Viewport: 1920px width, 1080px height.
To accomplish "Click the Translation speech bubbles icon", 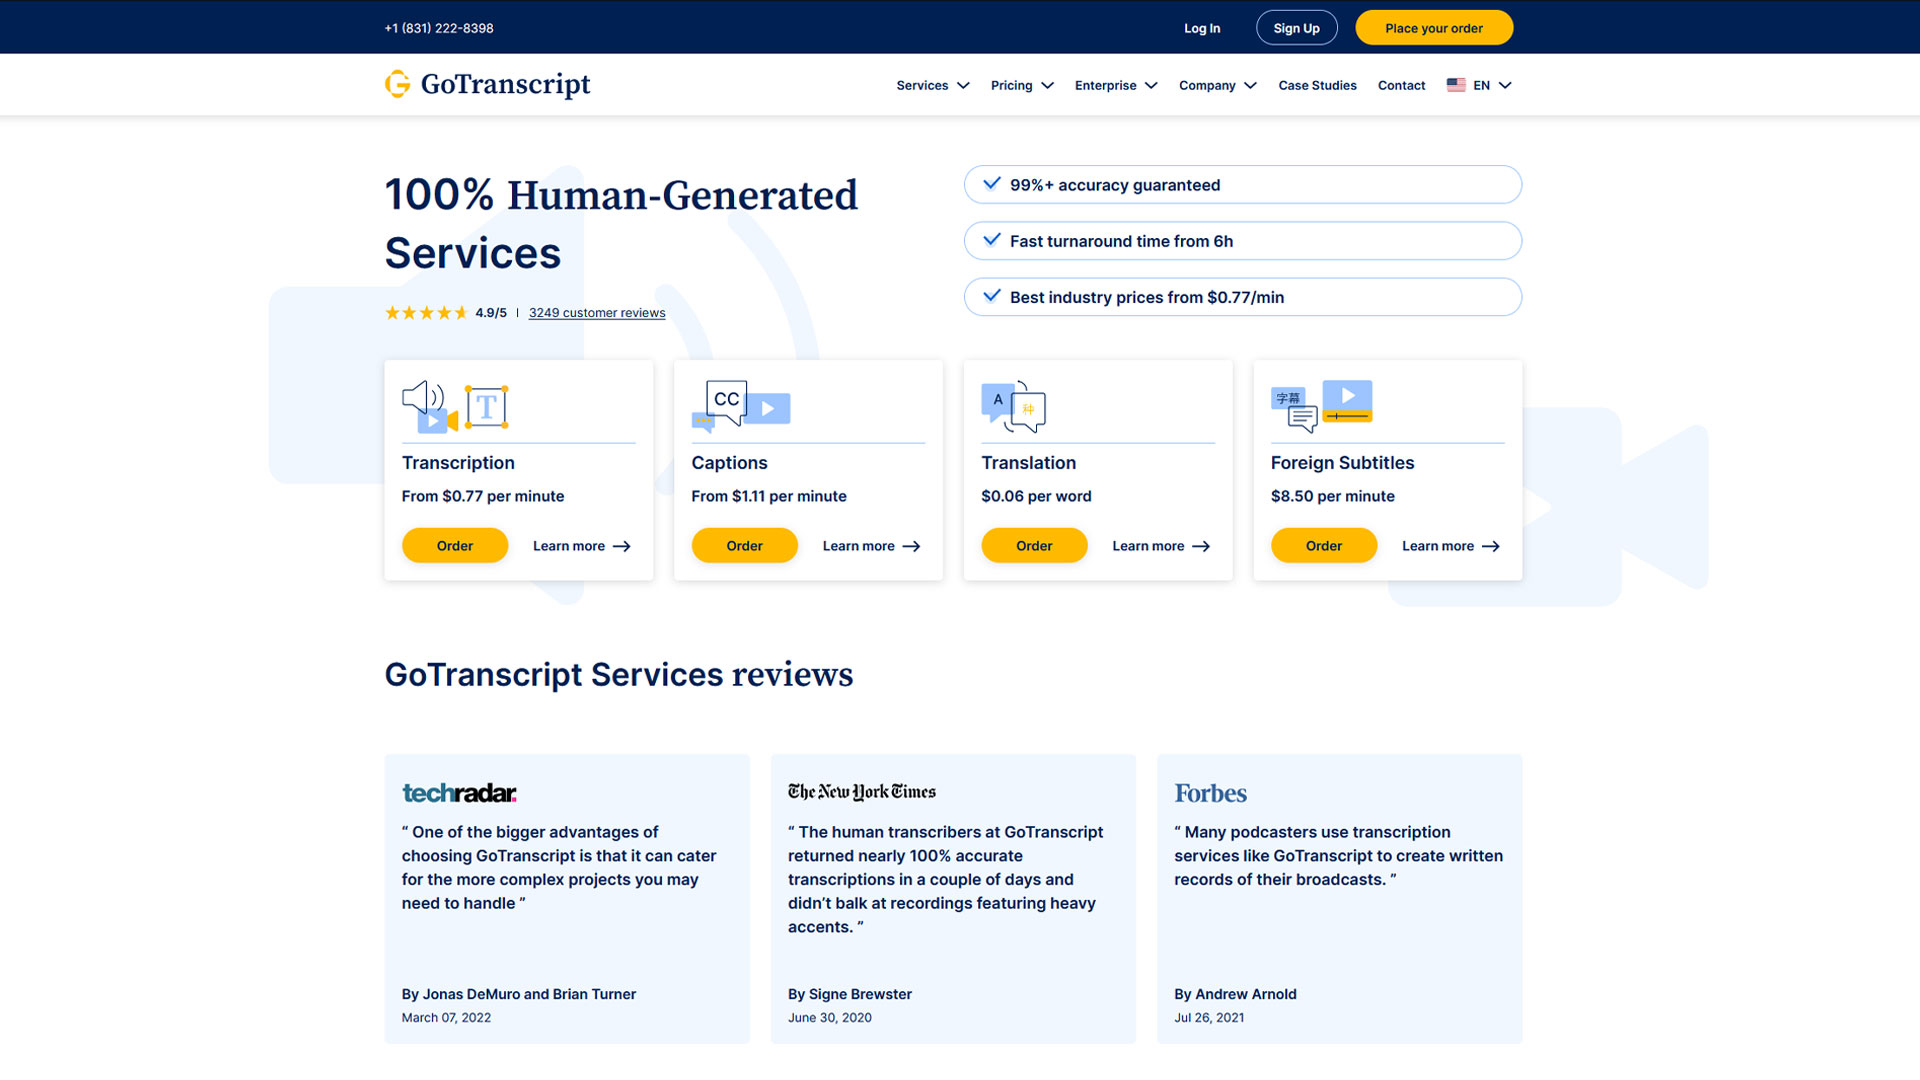I will 1014,406.
